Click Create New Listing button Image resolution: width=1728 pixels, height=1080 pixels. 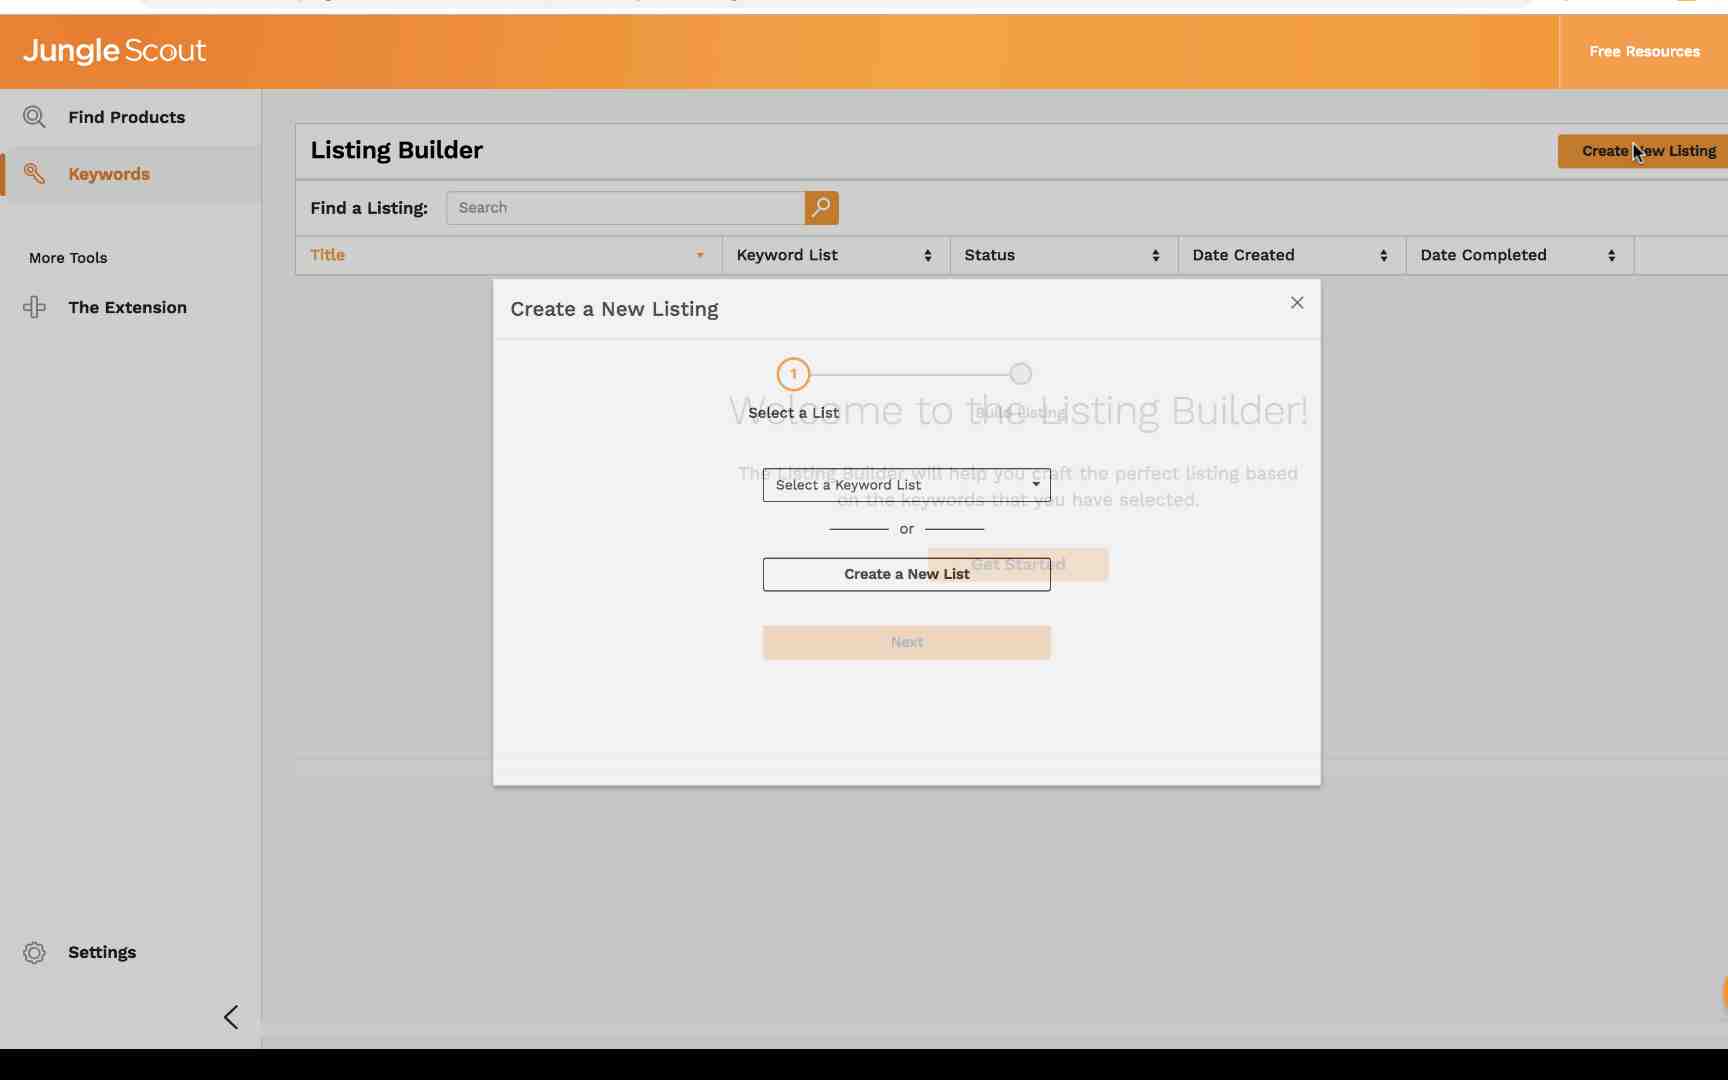tap(1643, 151)
